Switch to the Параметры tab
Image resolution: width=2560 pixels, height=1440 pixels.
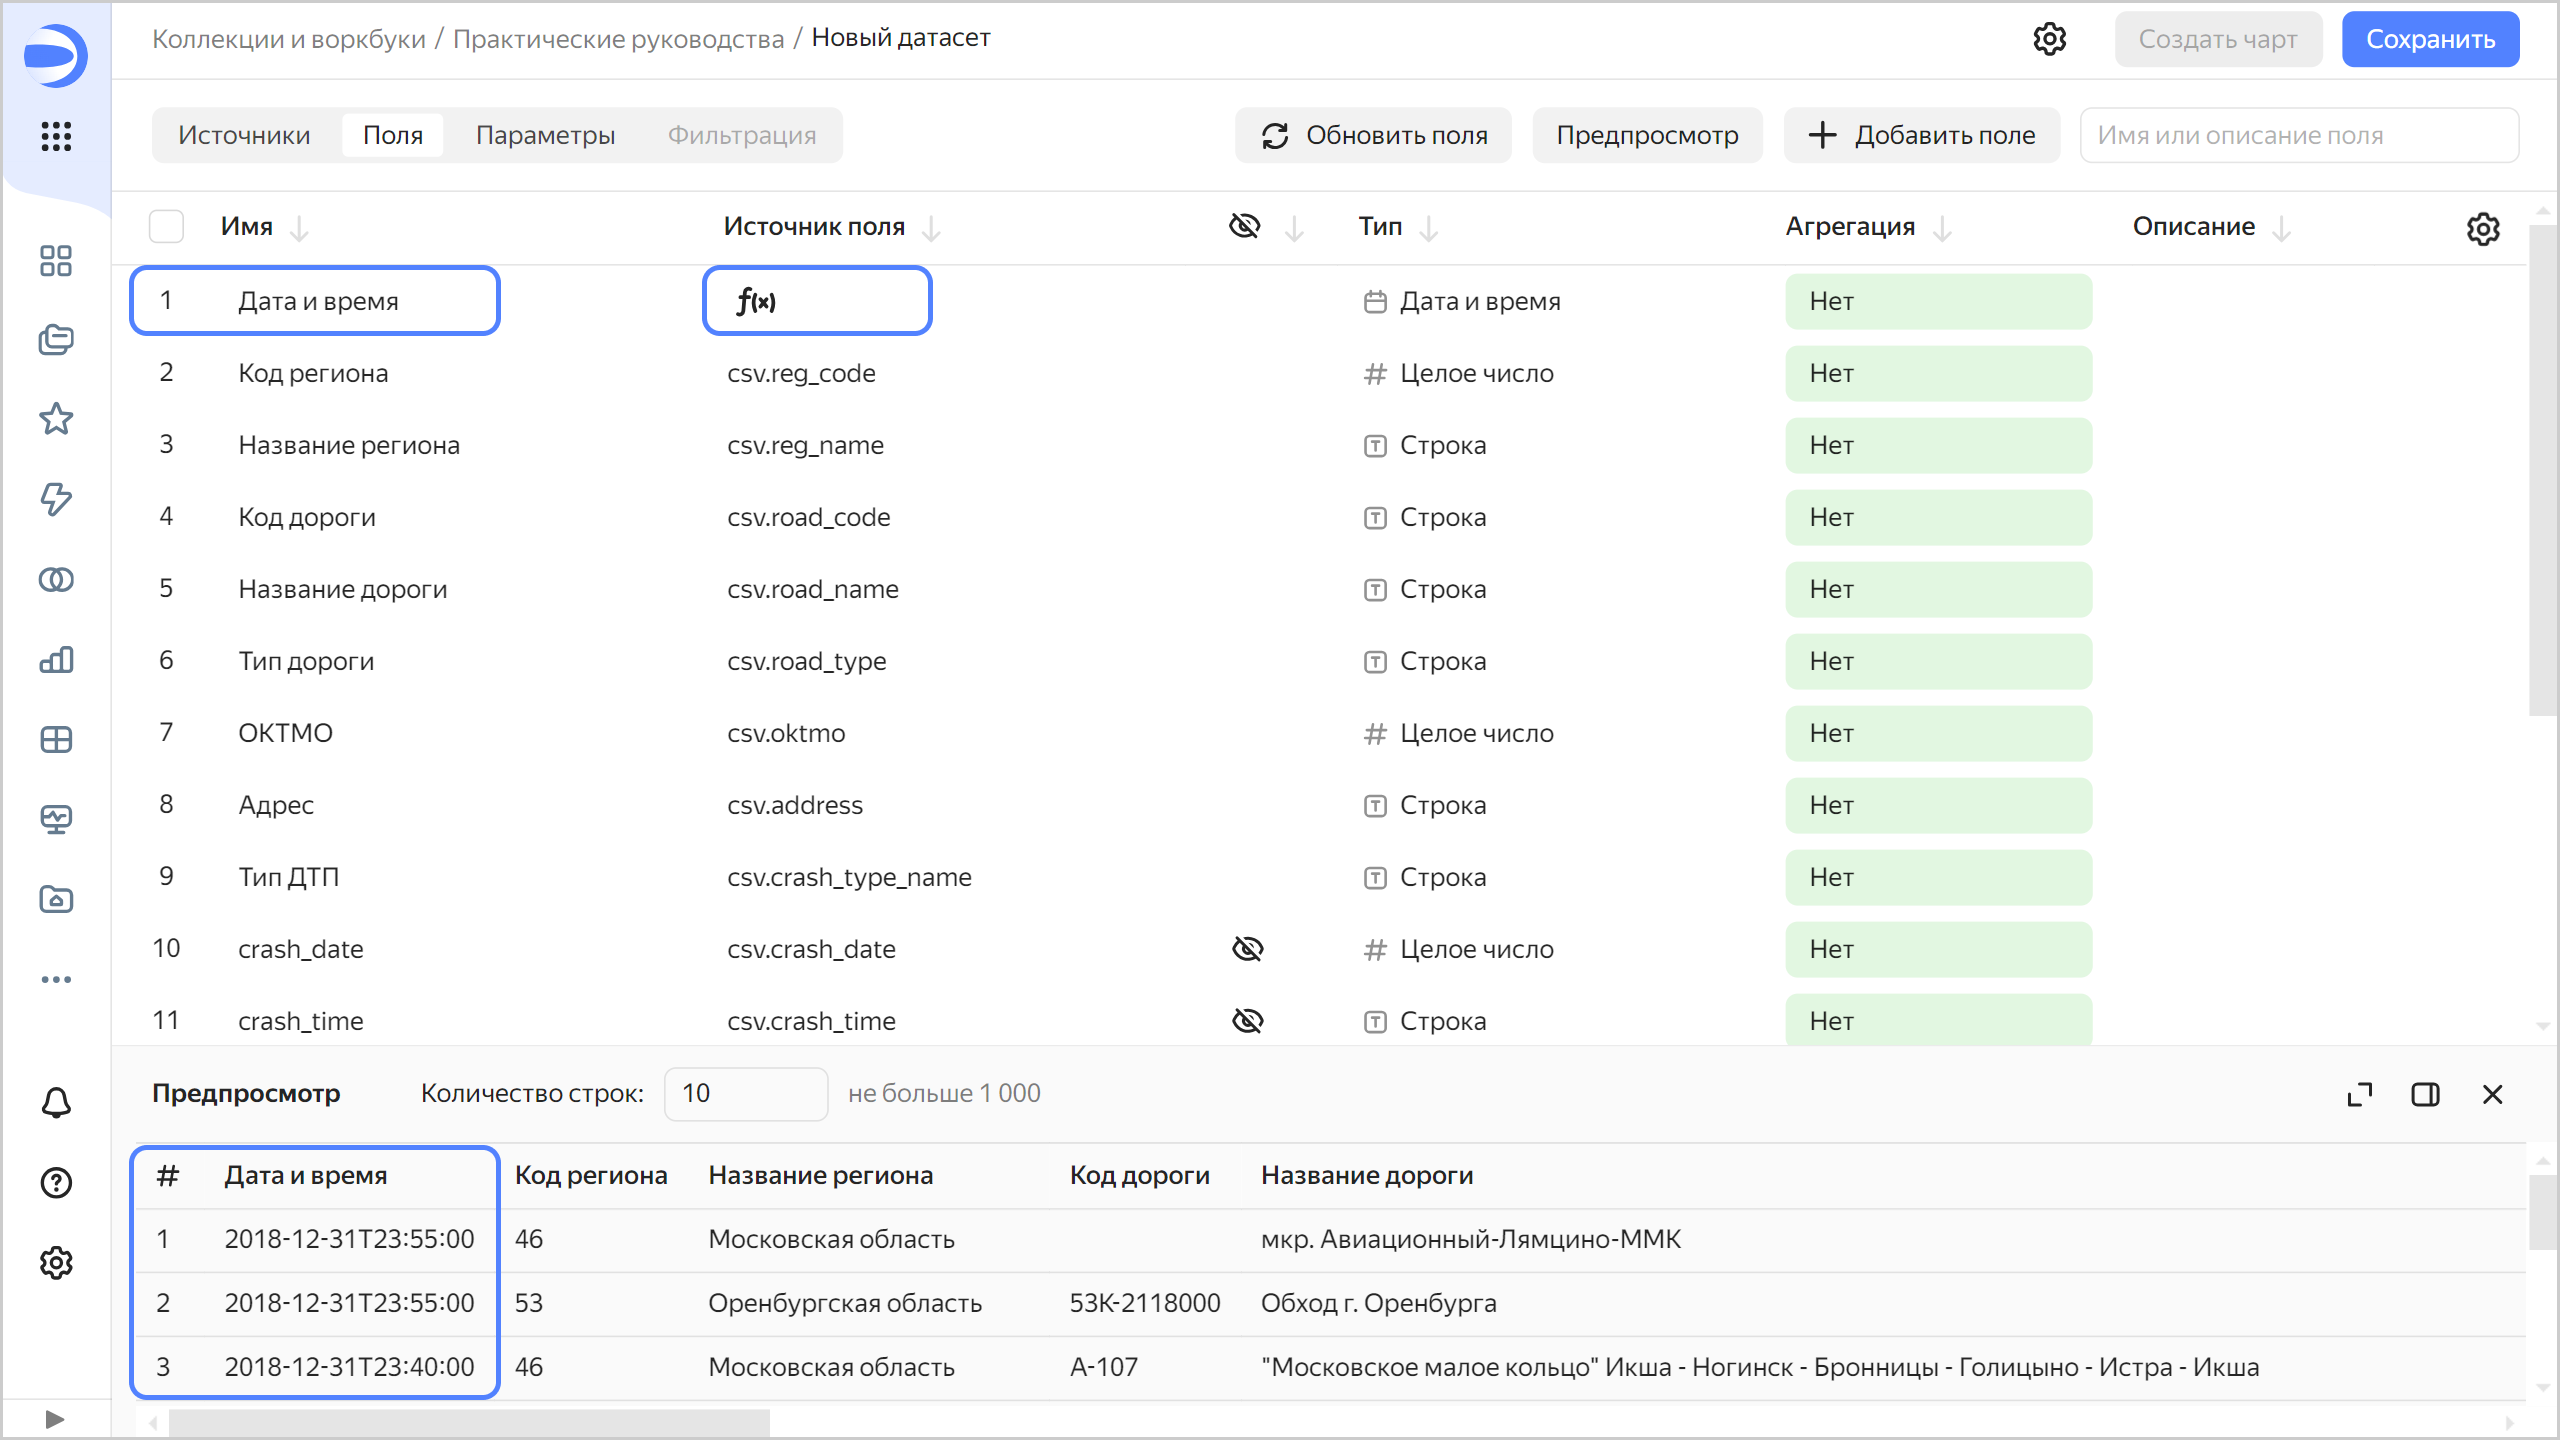545,135
